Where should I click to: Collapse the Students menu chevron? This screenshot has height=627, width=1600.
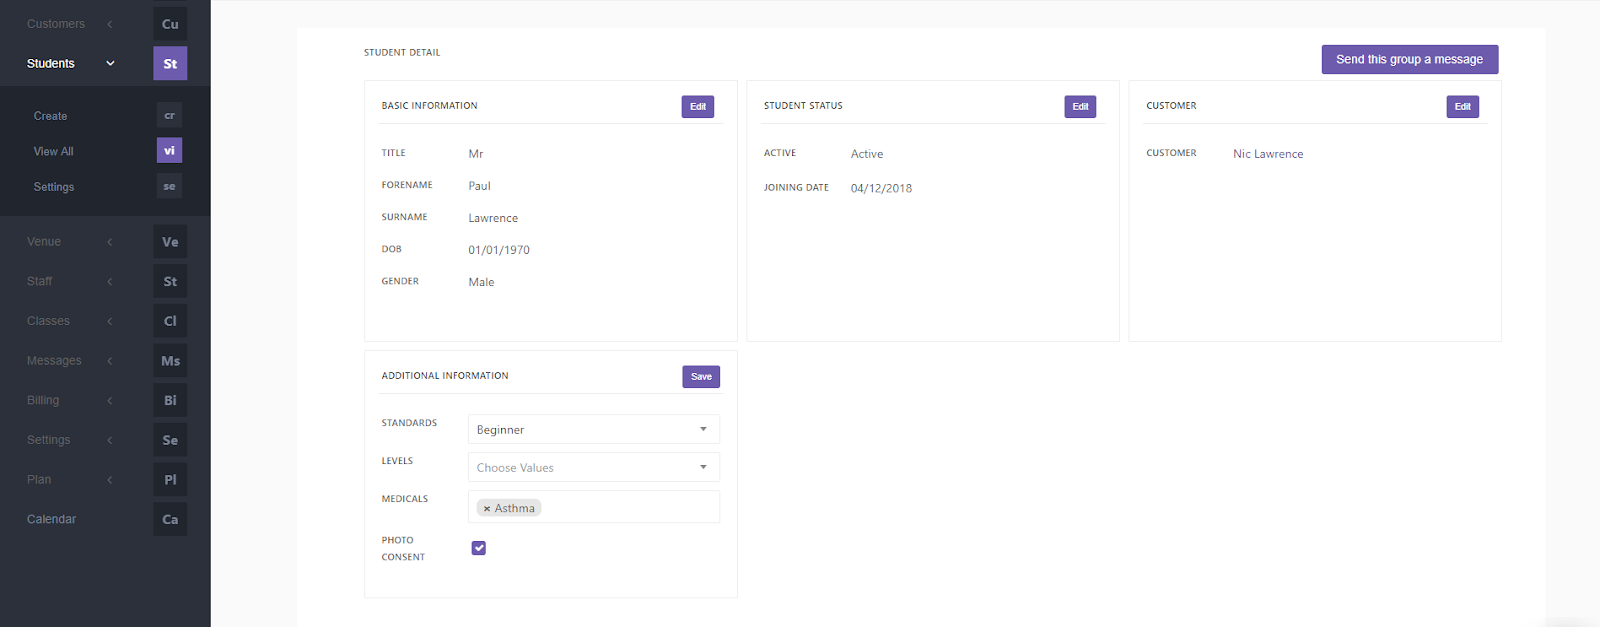[110, 63]
